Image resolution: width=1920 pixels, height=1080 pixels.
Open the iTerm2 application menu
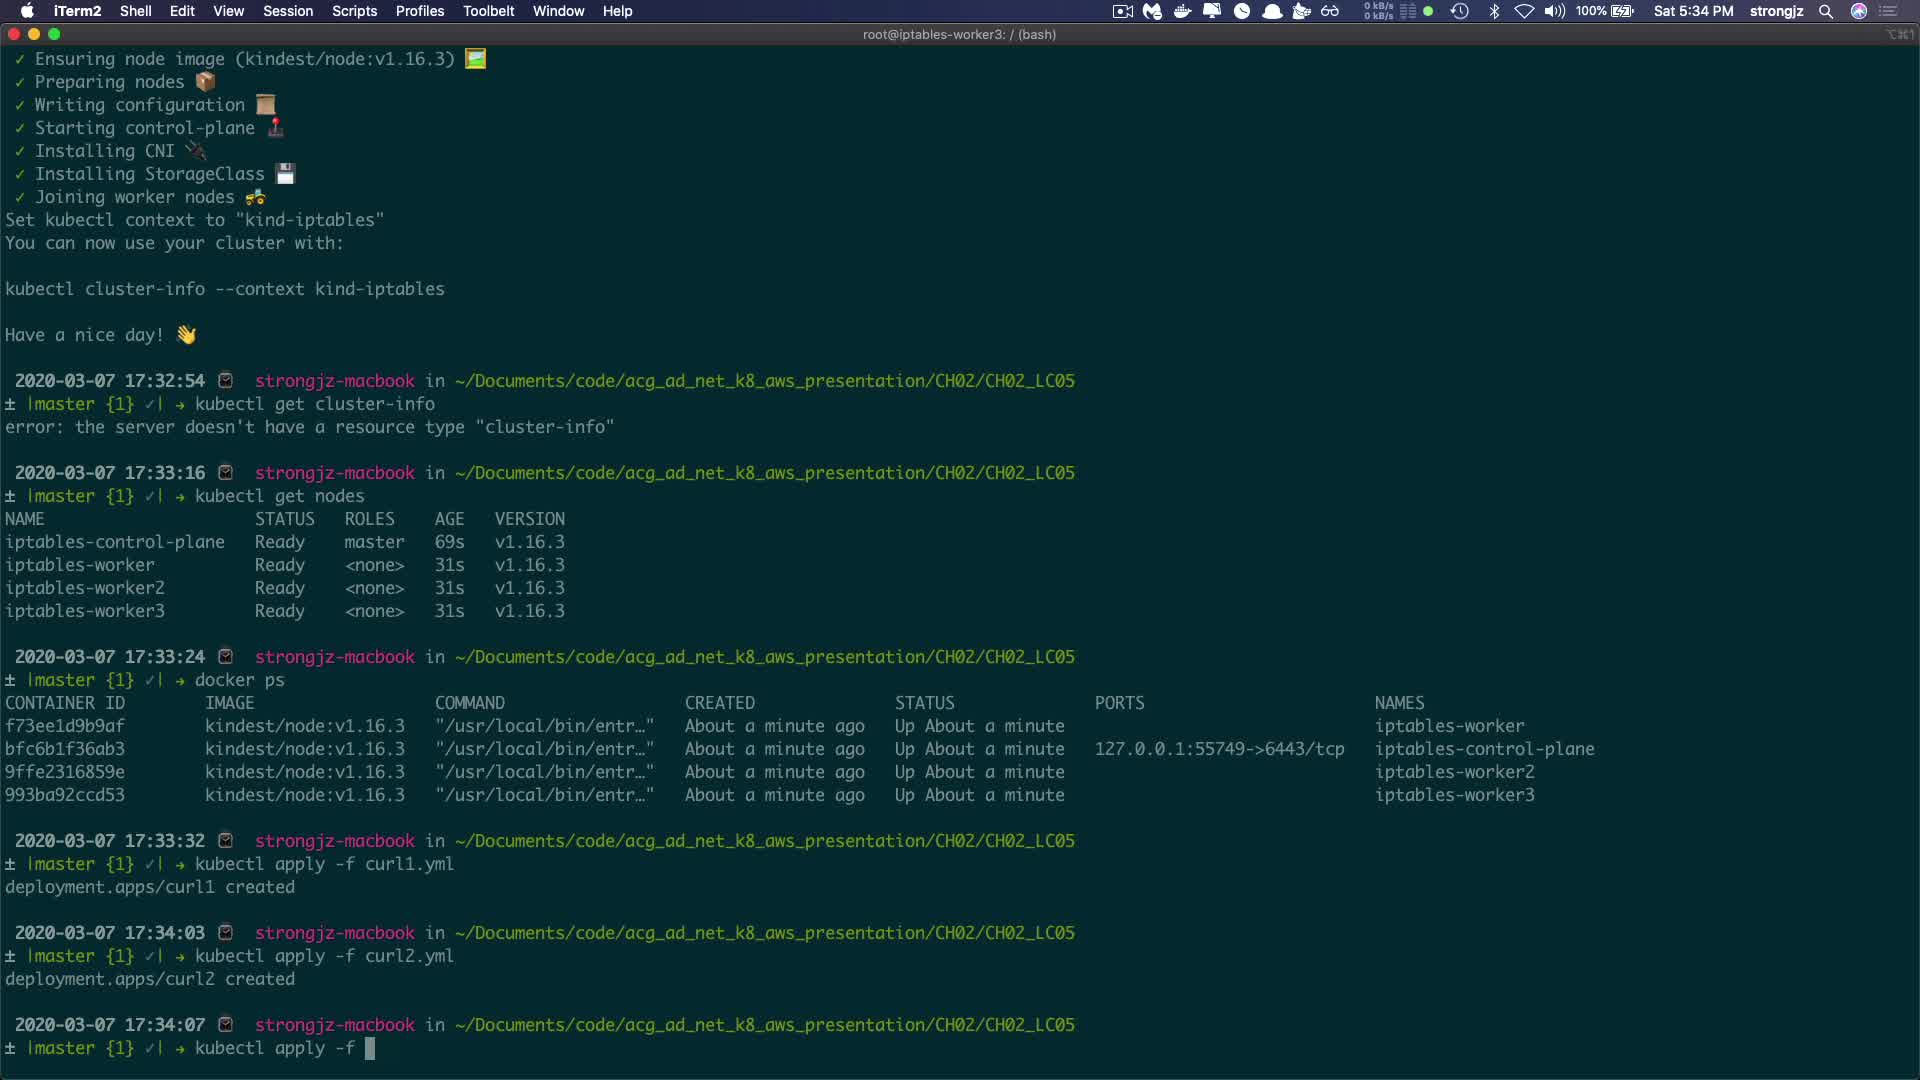click(77, 11)
